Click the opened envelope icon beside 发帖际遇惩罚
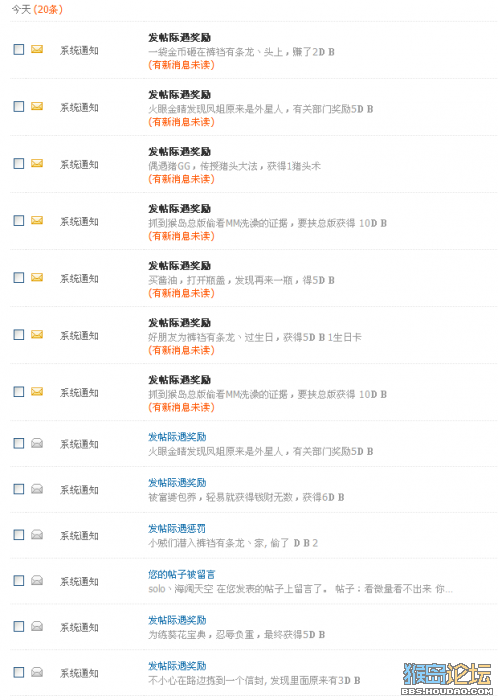 (37, 535)
